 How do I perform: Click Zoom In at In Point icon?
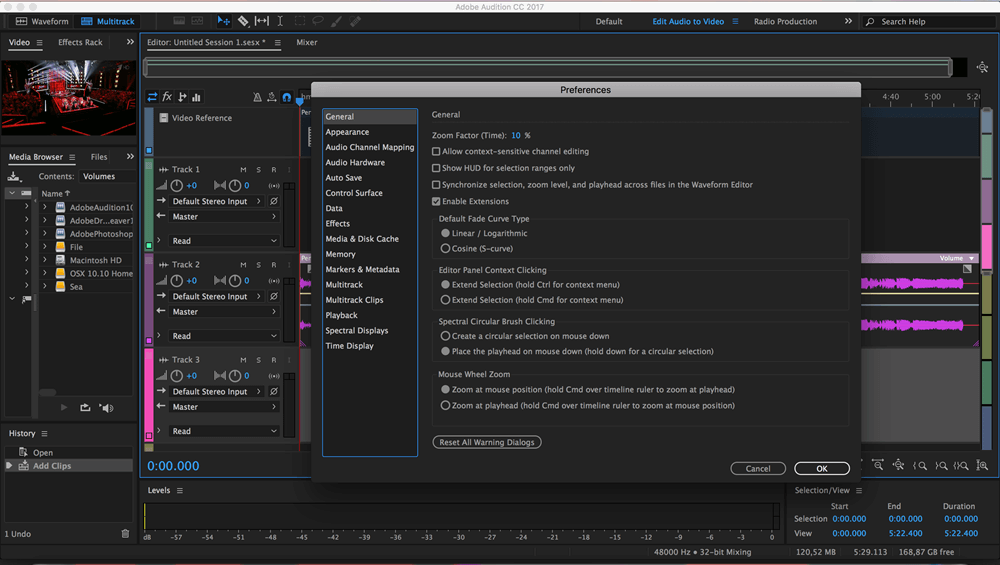(x=920, y=466)
